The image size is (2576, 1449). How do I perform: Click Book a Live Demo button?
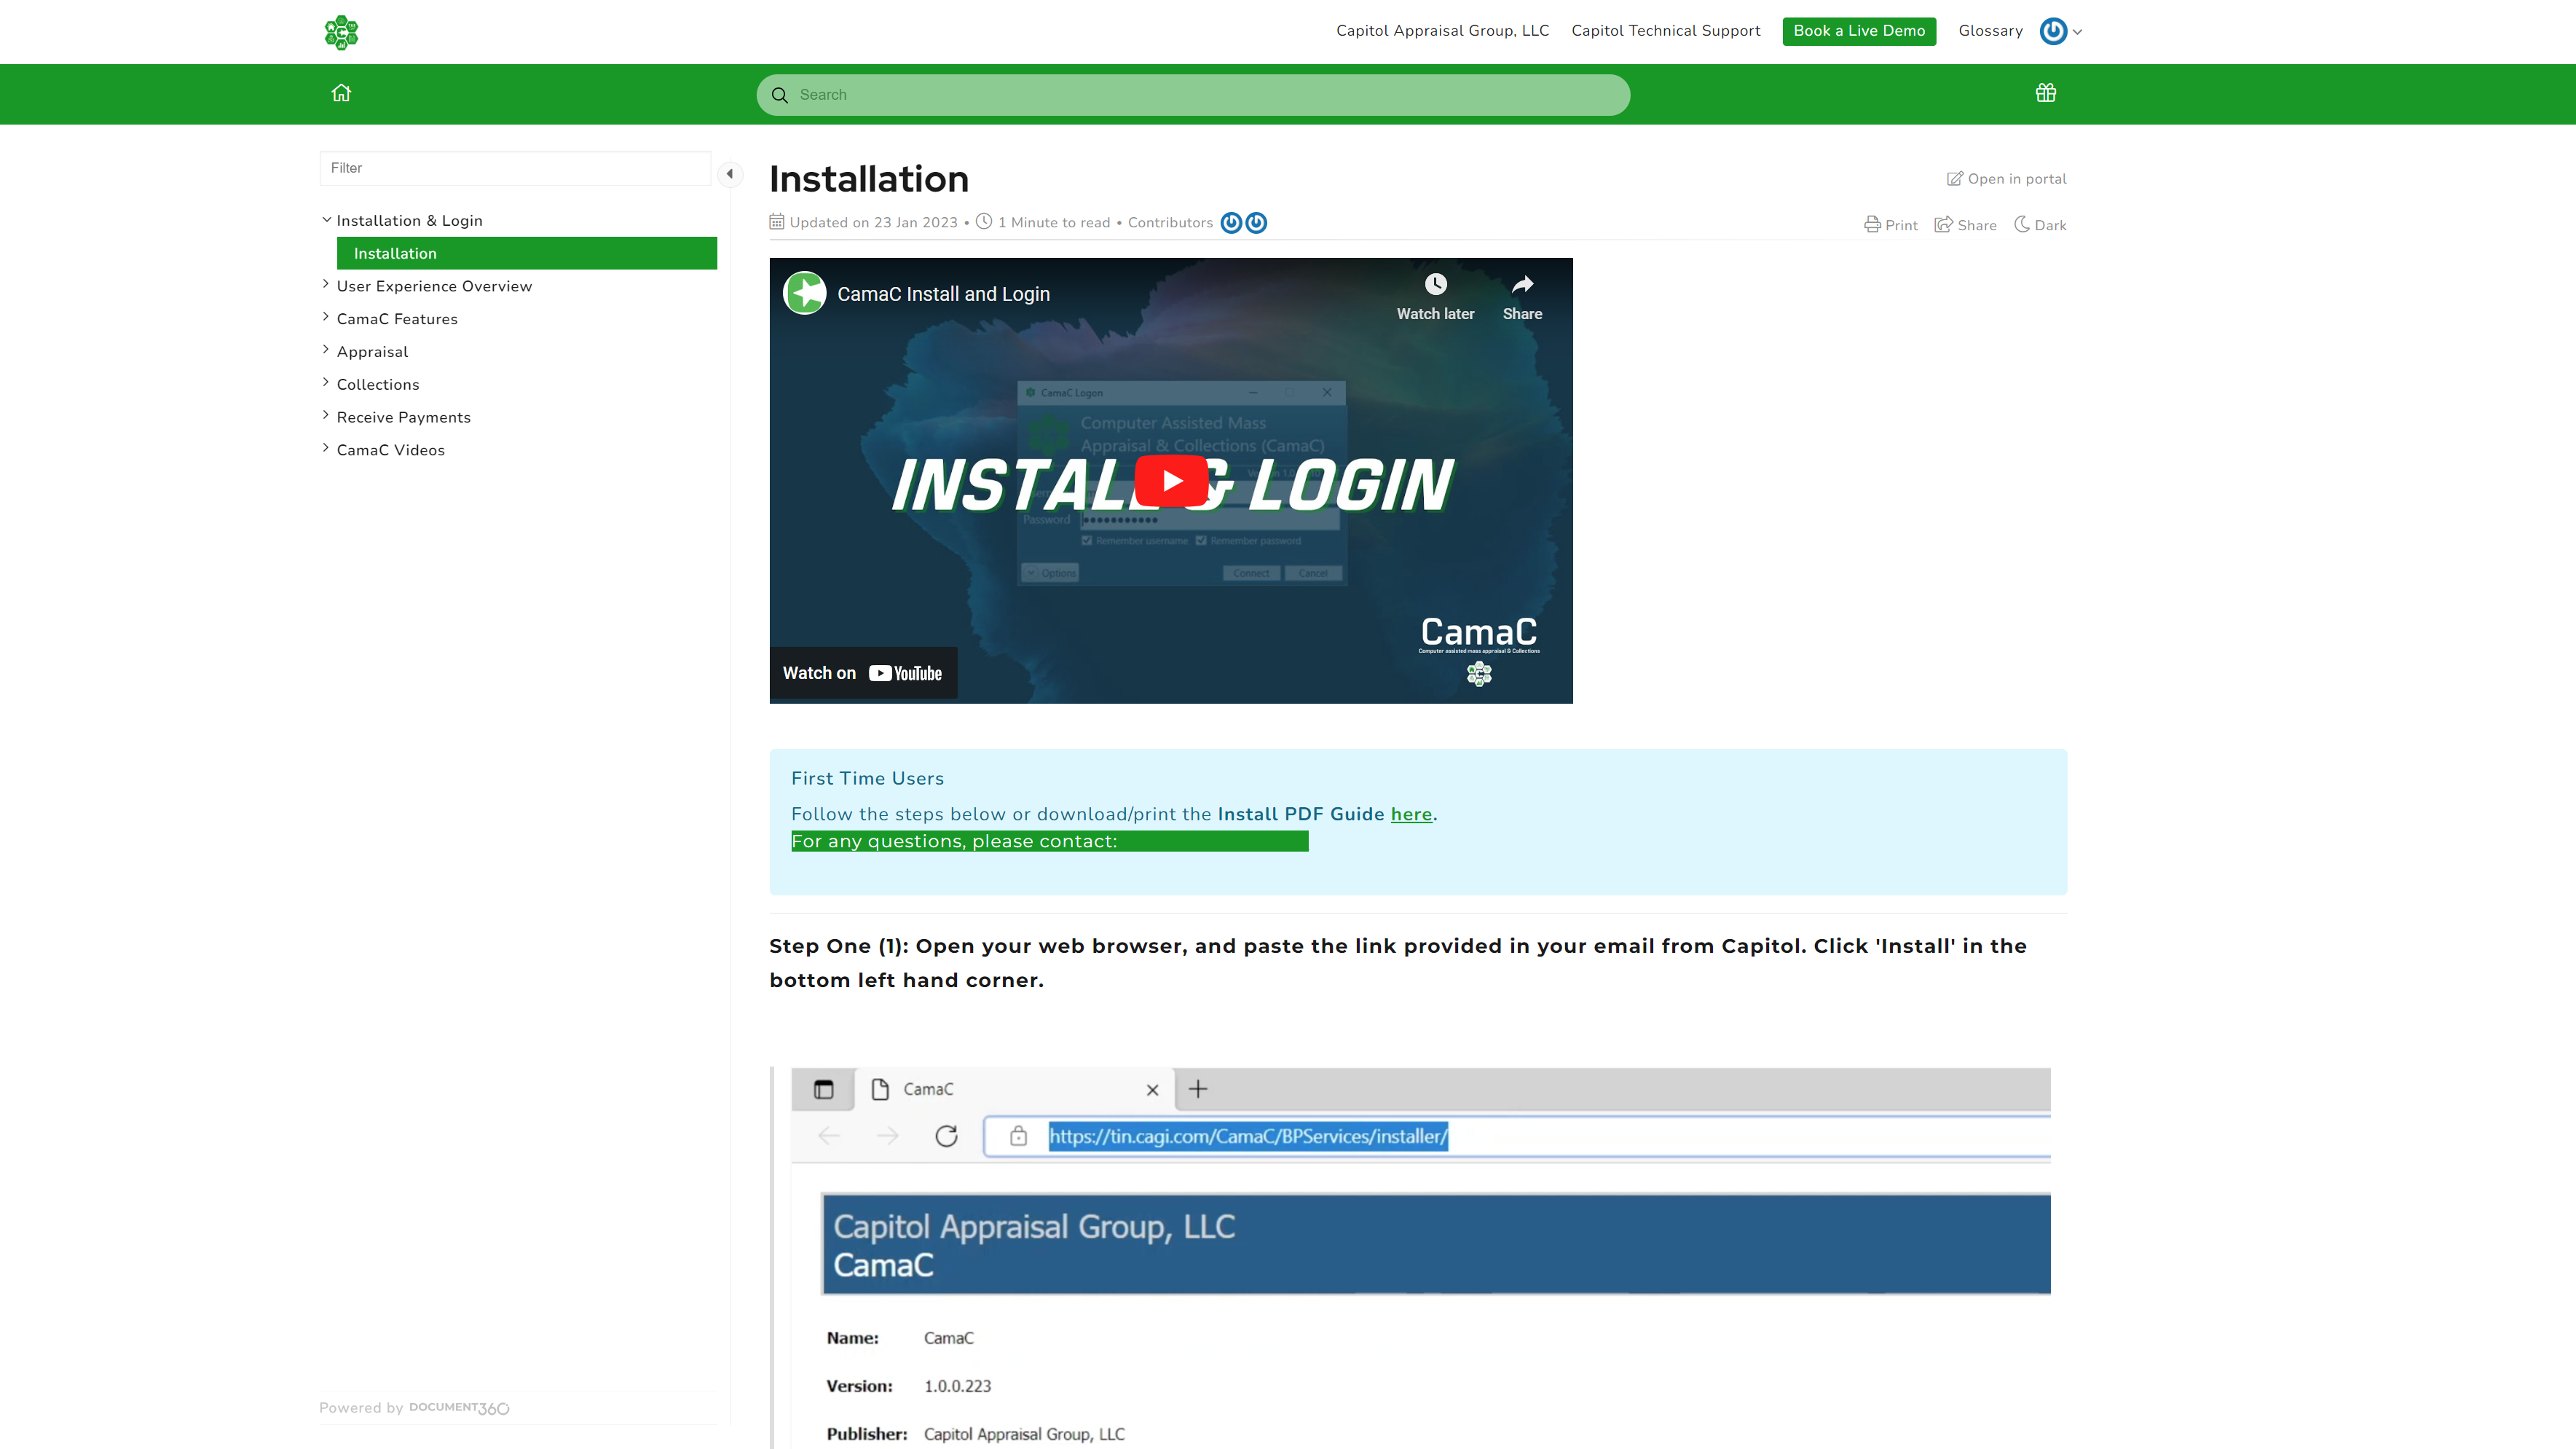[x=1859, y=31]
